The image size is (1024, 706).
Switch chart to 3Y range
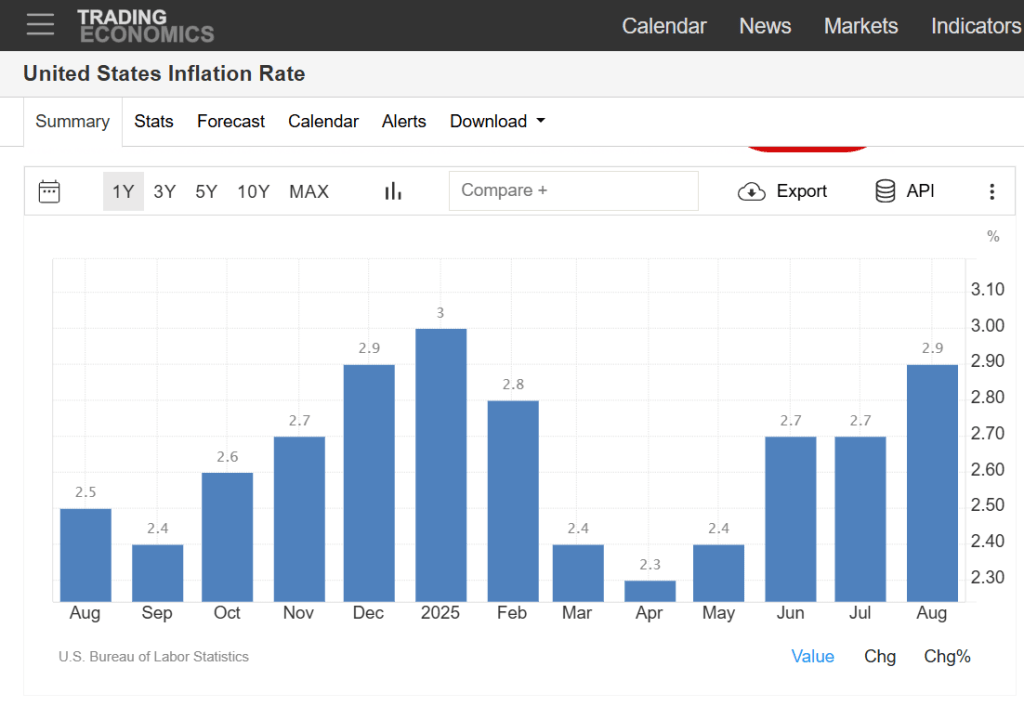point(165,191)
